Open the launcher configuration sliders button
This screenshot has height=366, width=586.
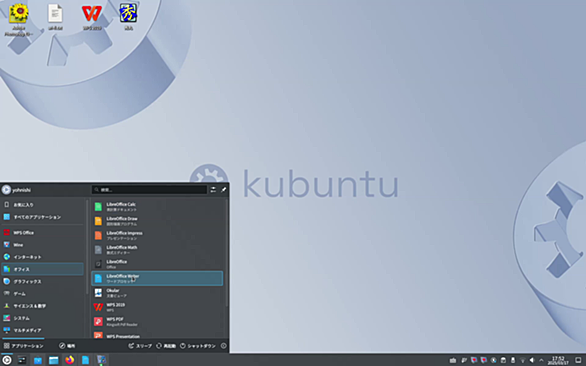pyautogui.click(x=213, y=190)
